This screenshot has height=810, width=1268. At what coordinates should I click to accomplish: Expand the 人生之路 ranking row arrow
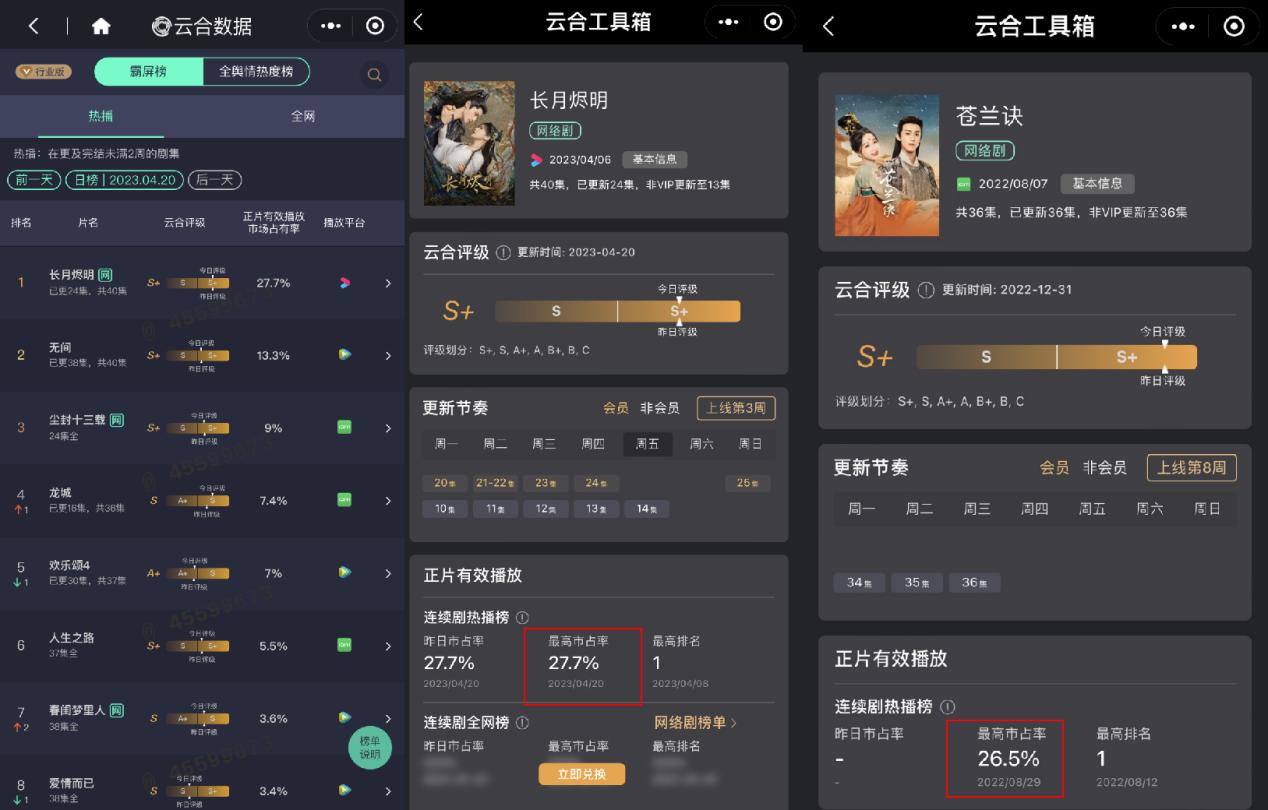[388, 645]
